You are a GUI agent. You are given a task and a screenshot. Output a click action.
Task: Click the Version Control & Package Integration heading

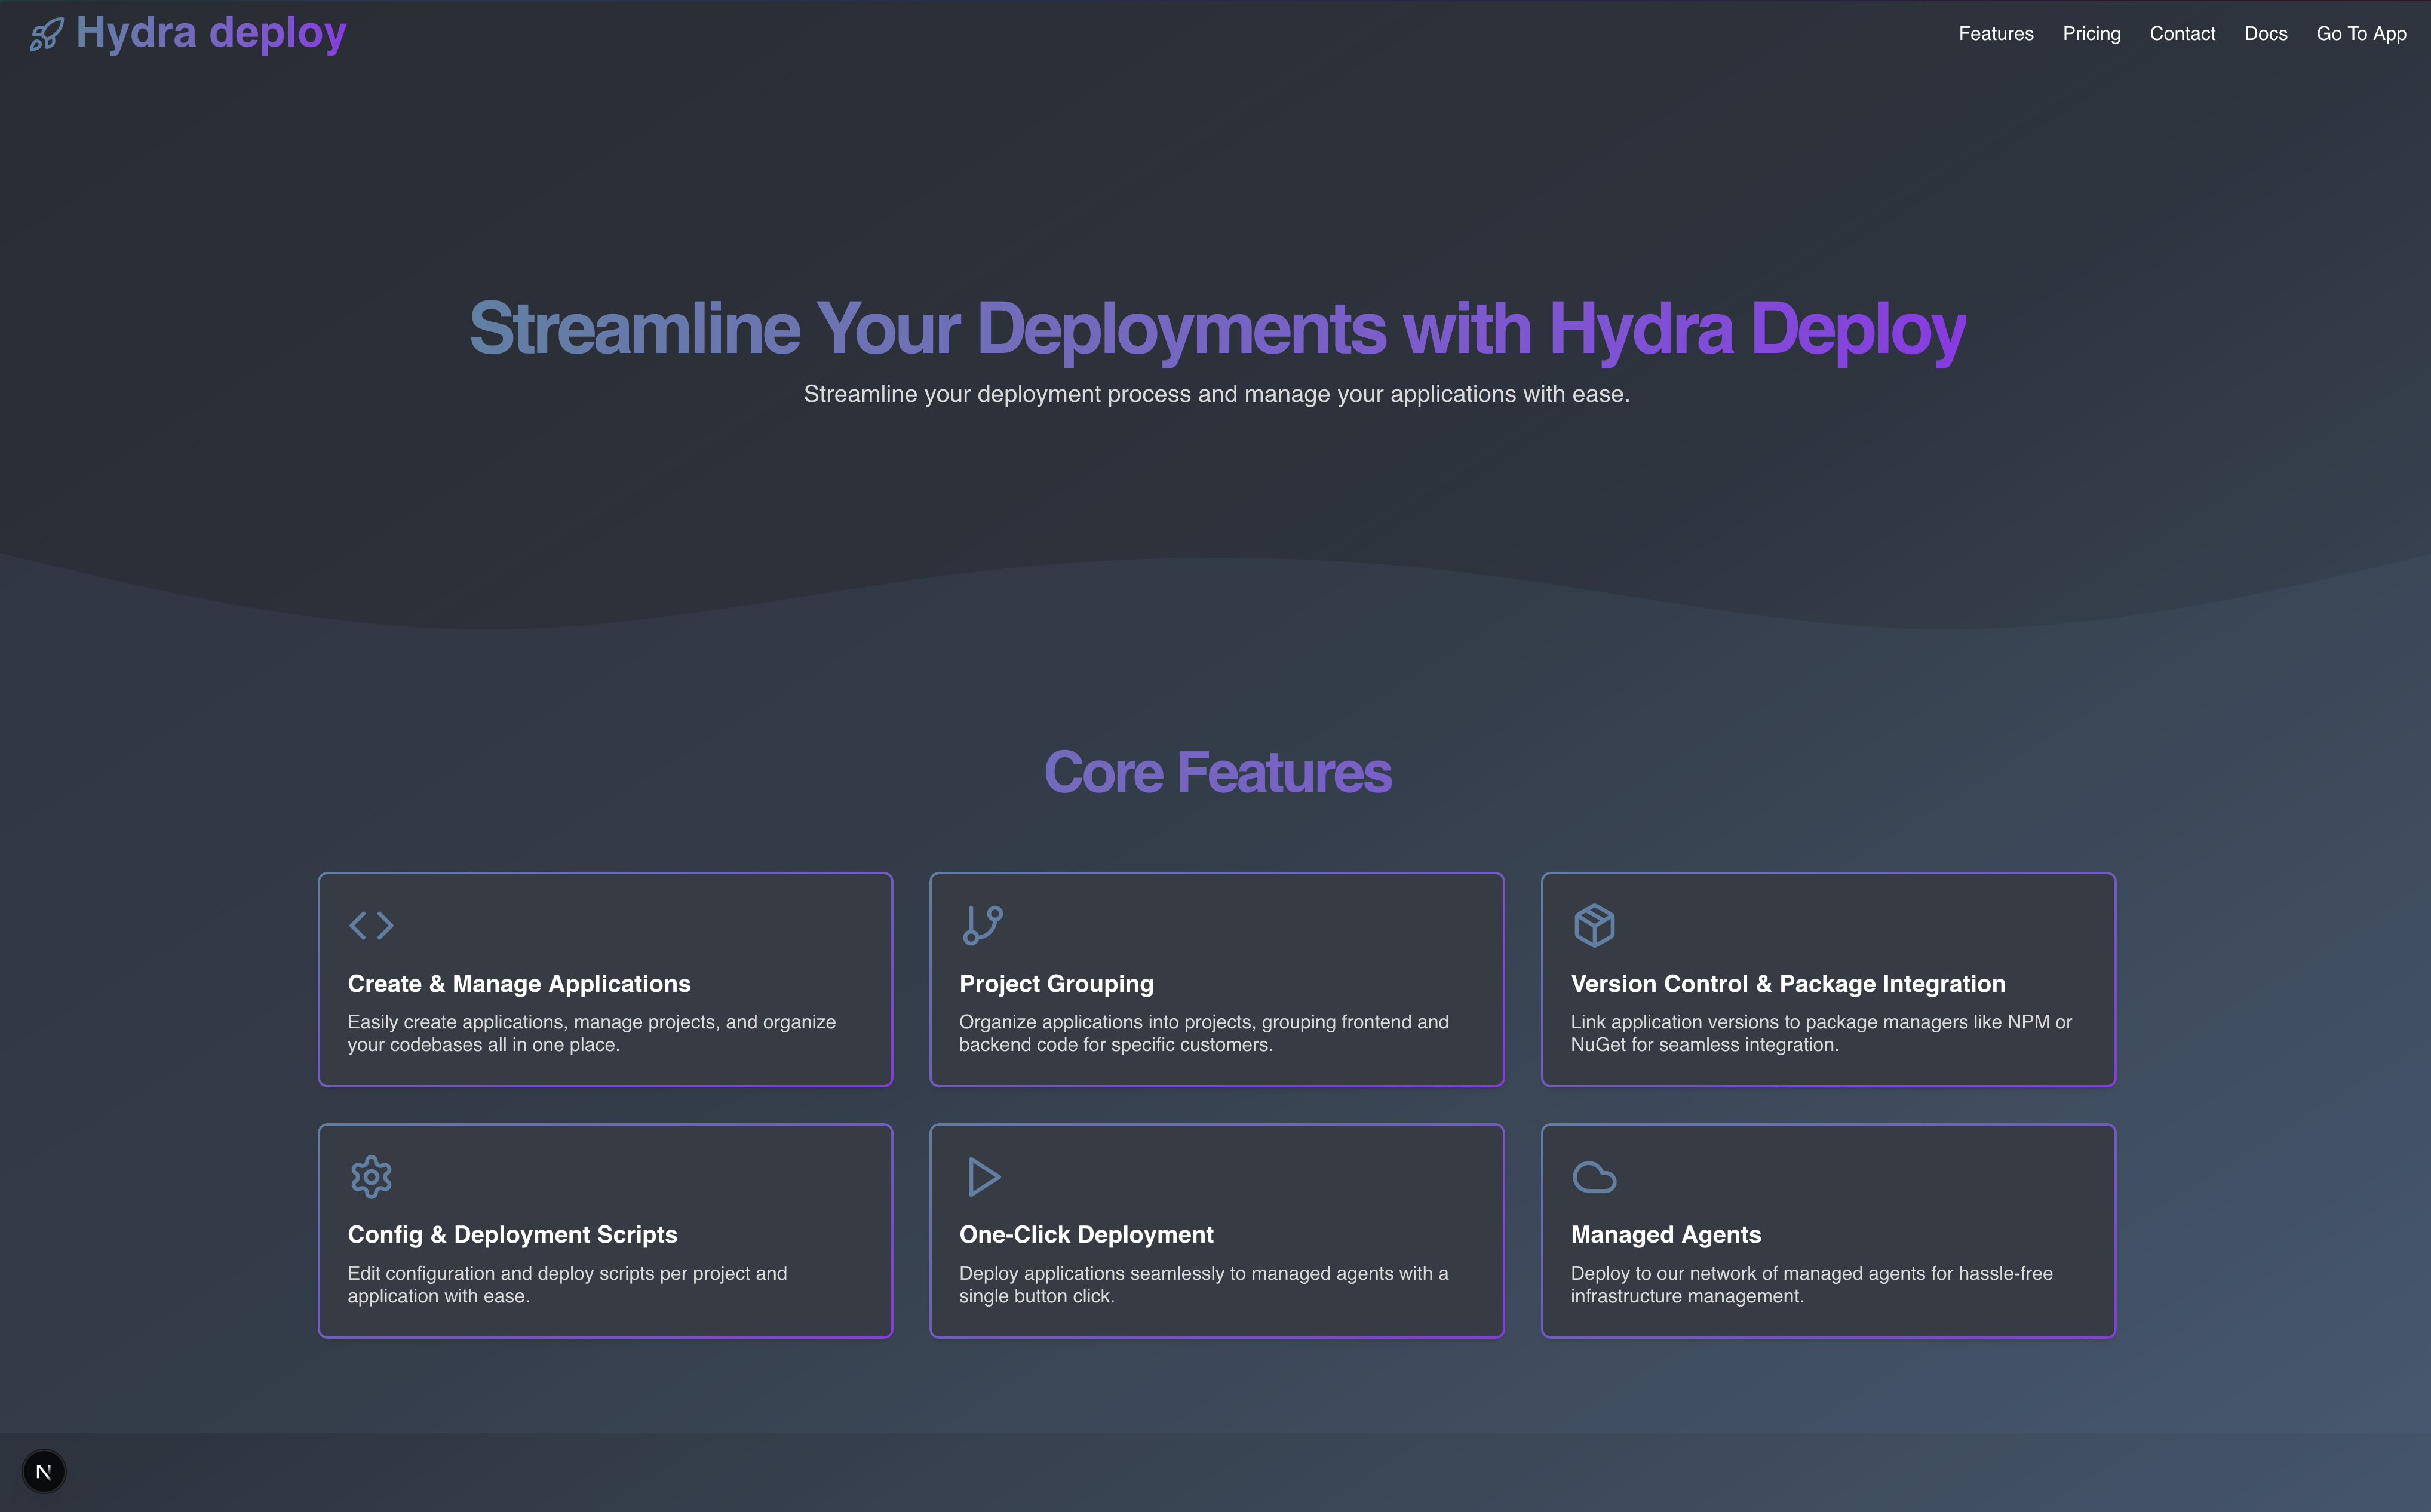click(1787, 984)
